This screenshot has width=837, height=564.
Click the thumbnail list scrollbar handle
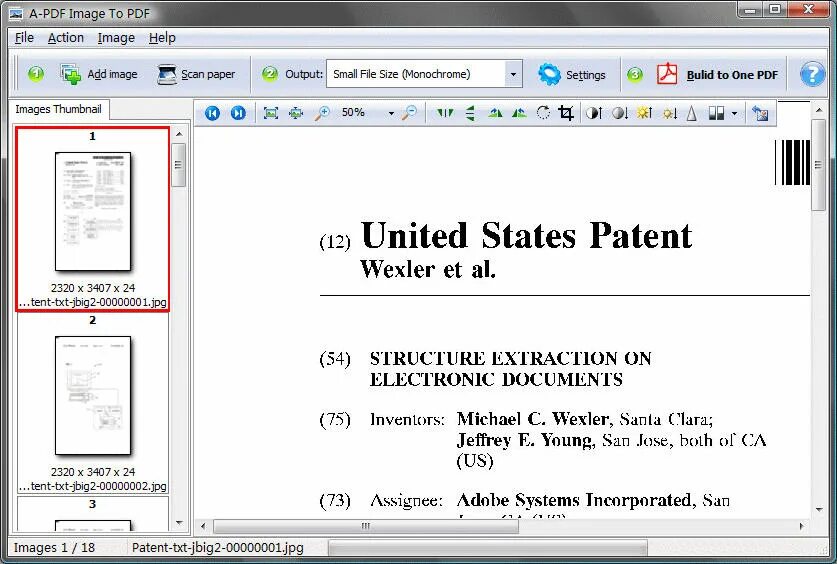pos(179,165)
